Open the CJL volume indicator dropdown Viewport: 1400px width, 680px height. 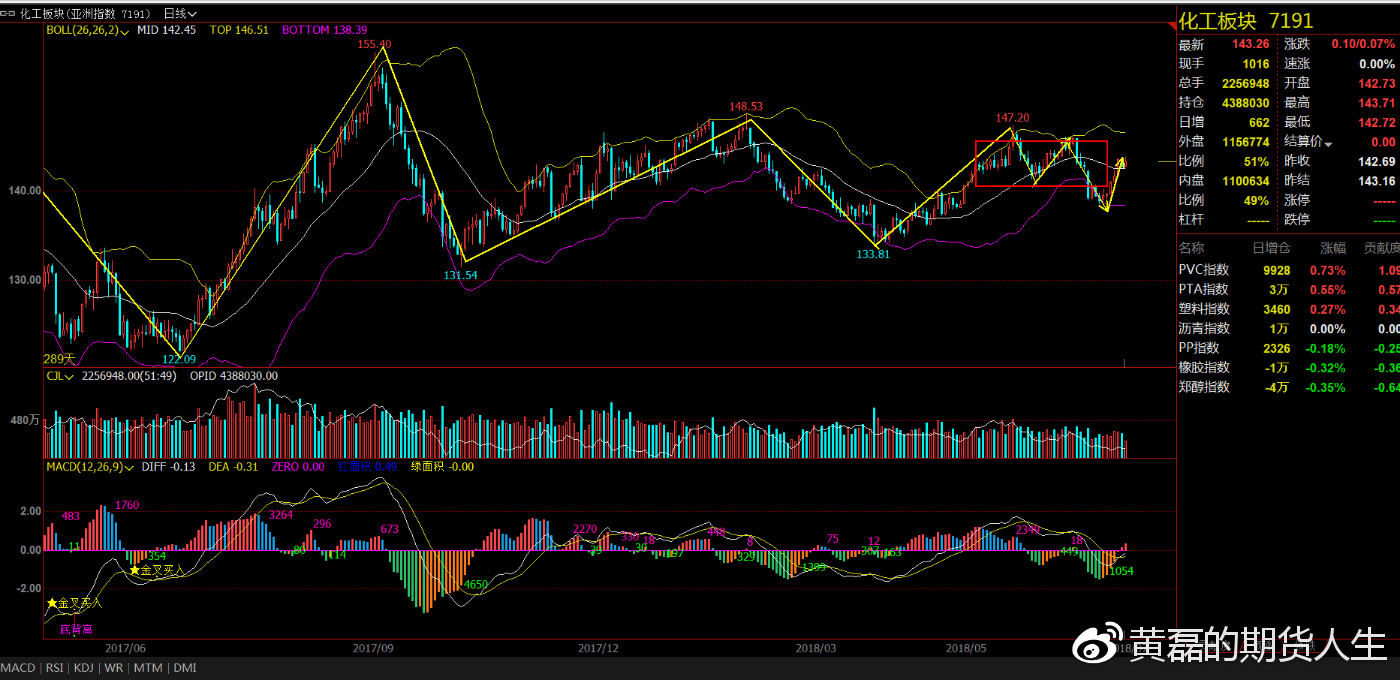pyautogui.click(x=61, y=376)
